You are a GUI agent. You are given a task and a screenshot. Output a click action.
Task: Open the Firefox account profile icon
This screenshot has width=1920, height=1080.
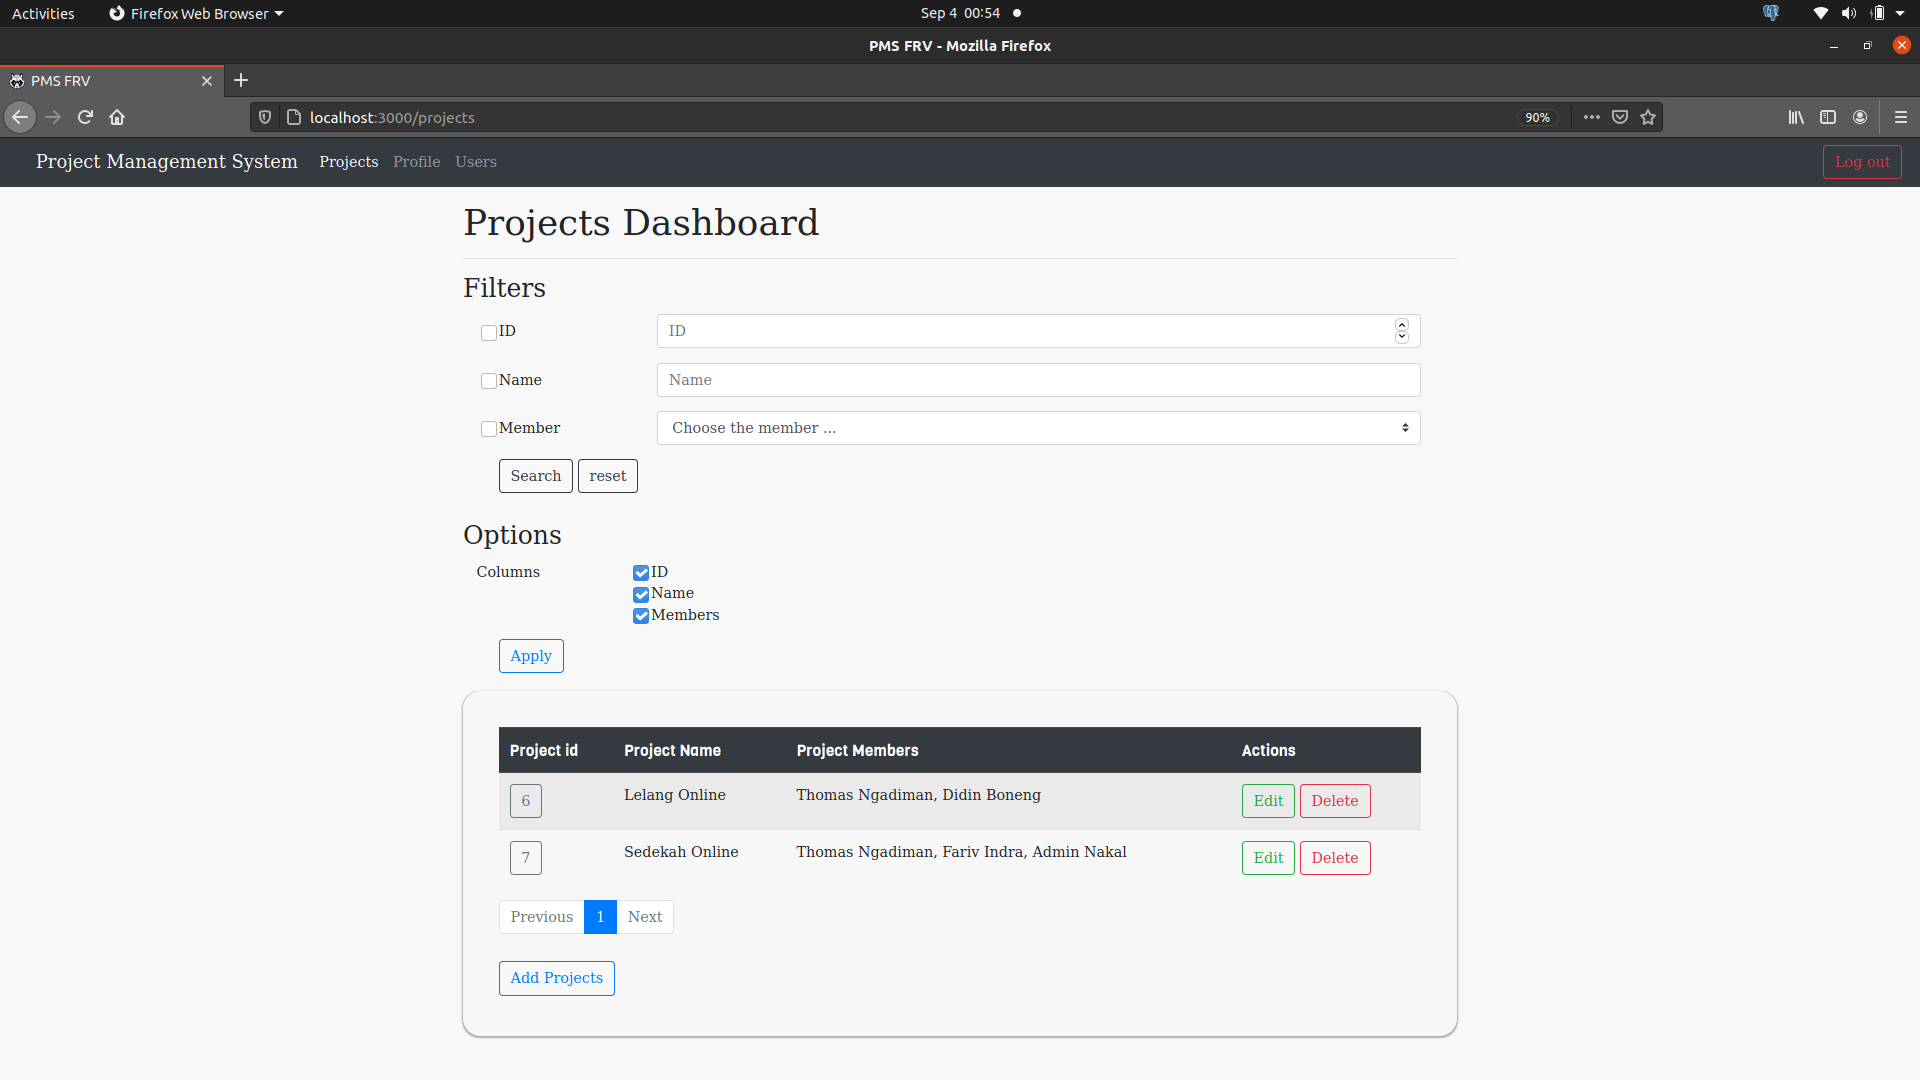click(x=1861, y=117)
